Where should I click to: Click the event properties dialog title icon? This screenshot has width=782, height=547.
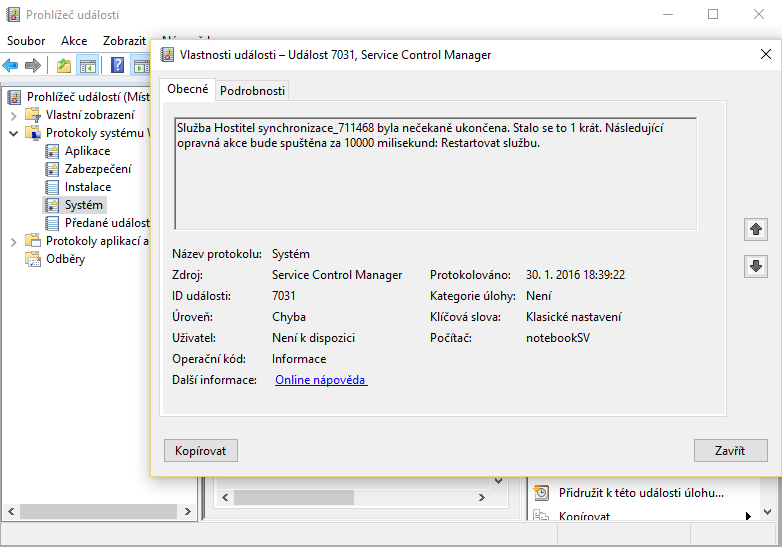167,54
